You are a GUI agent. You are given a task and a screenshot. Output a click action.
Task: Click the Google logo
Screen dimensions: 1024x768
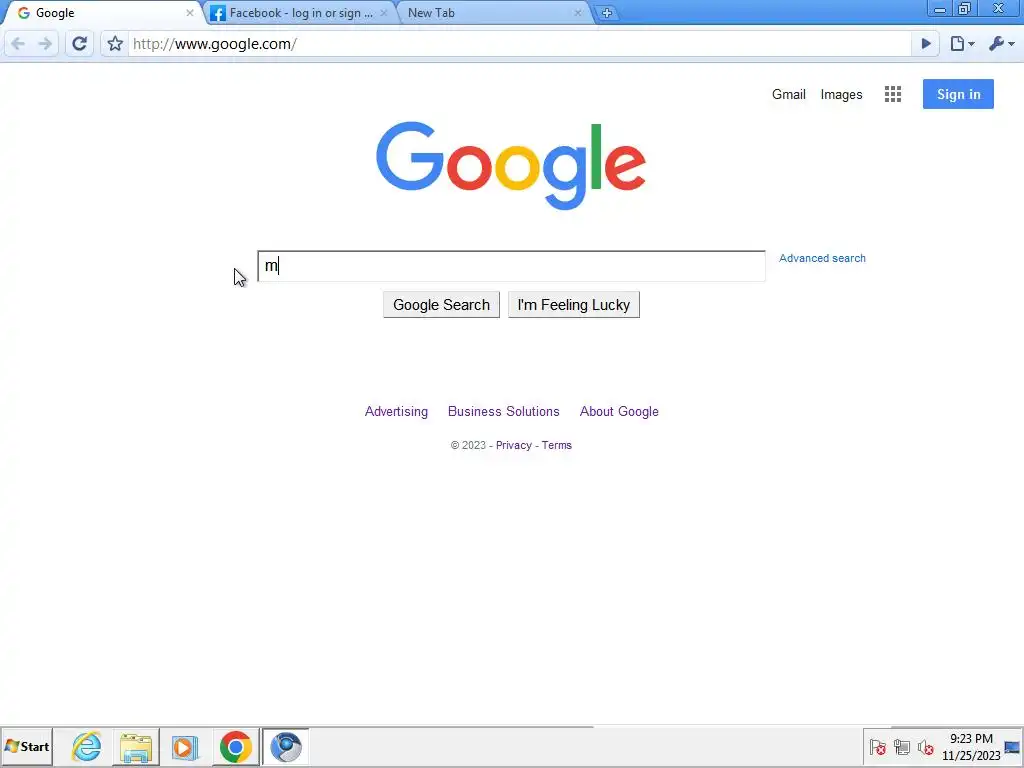(511, 165)
